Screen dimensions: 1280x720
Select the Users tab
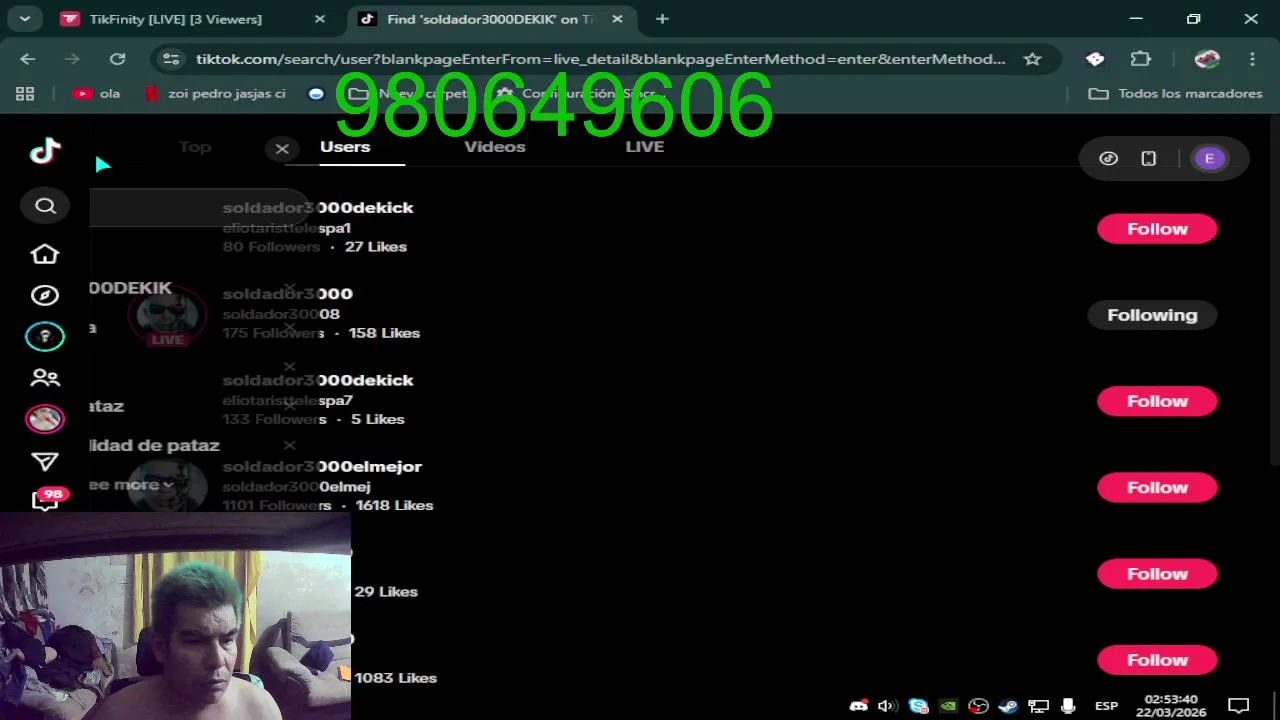345,146
